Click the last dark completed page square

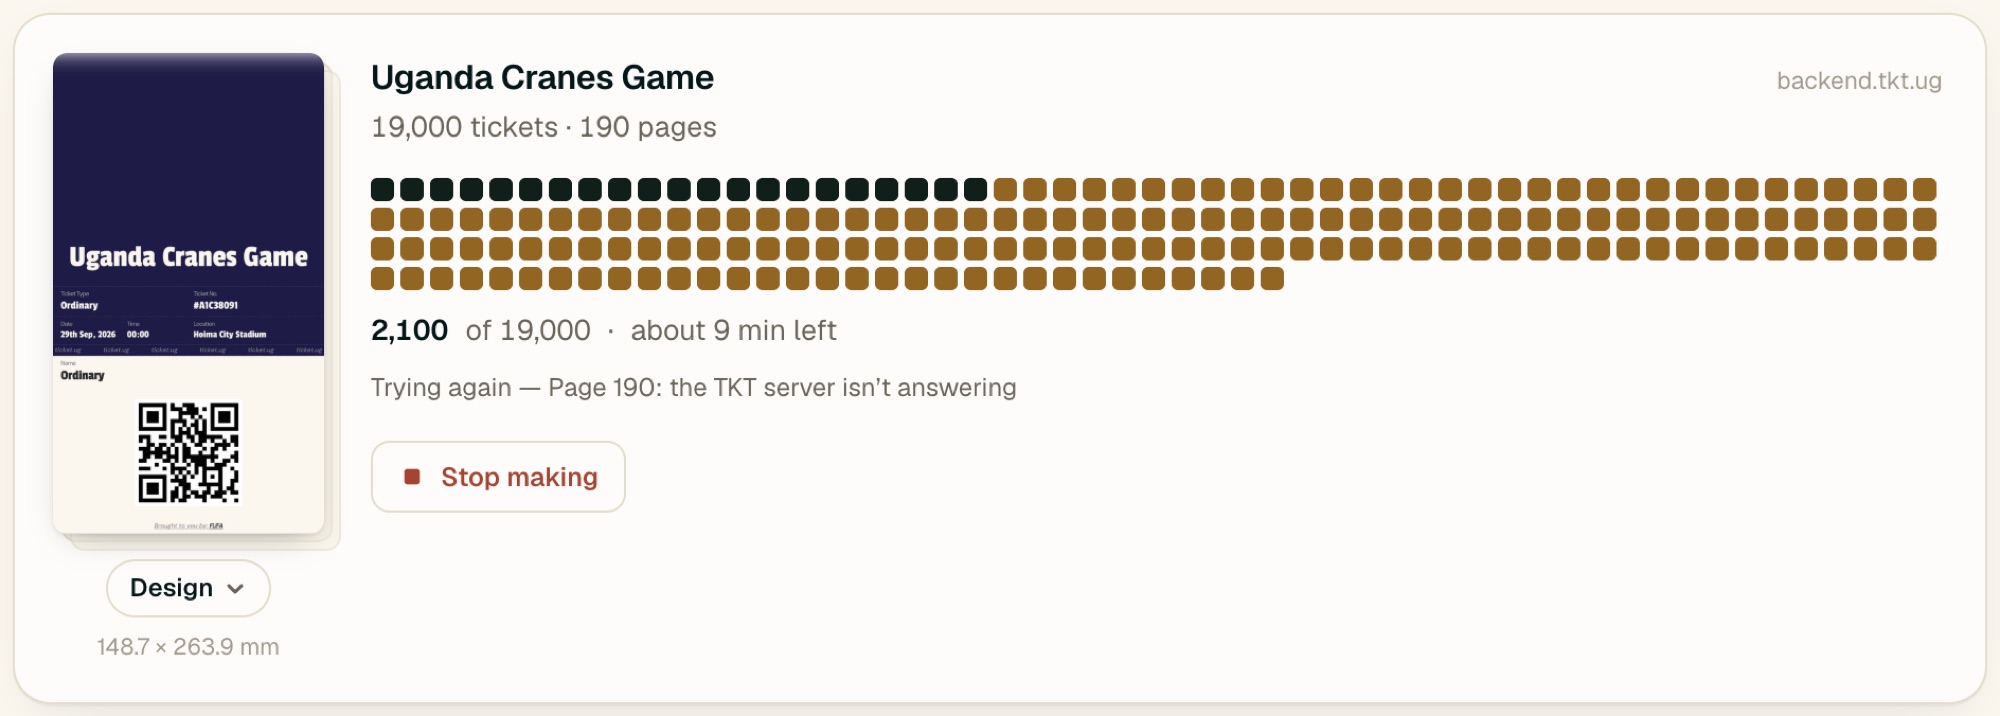976,189
